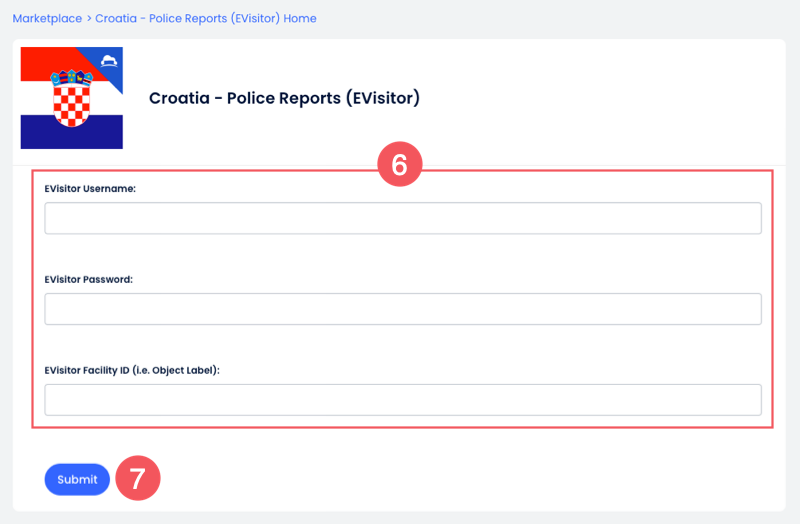Focus the EVisitor Password input field
The height and width of the screenshot is (524, 800).
pyautogui.click(x=403, y=309)
